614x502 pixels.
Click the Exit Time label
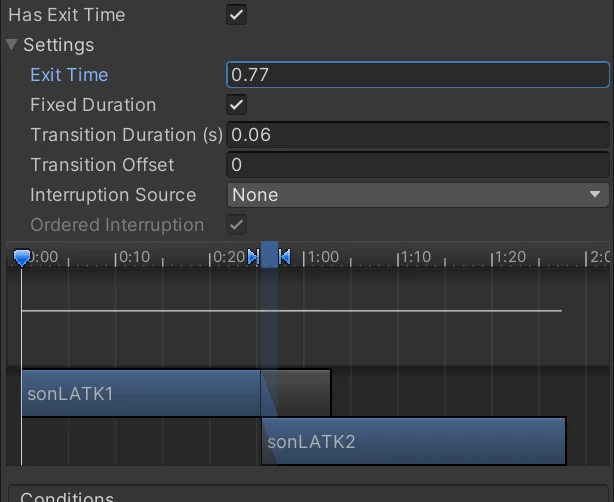[x=69, y=75]
